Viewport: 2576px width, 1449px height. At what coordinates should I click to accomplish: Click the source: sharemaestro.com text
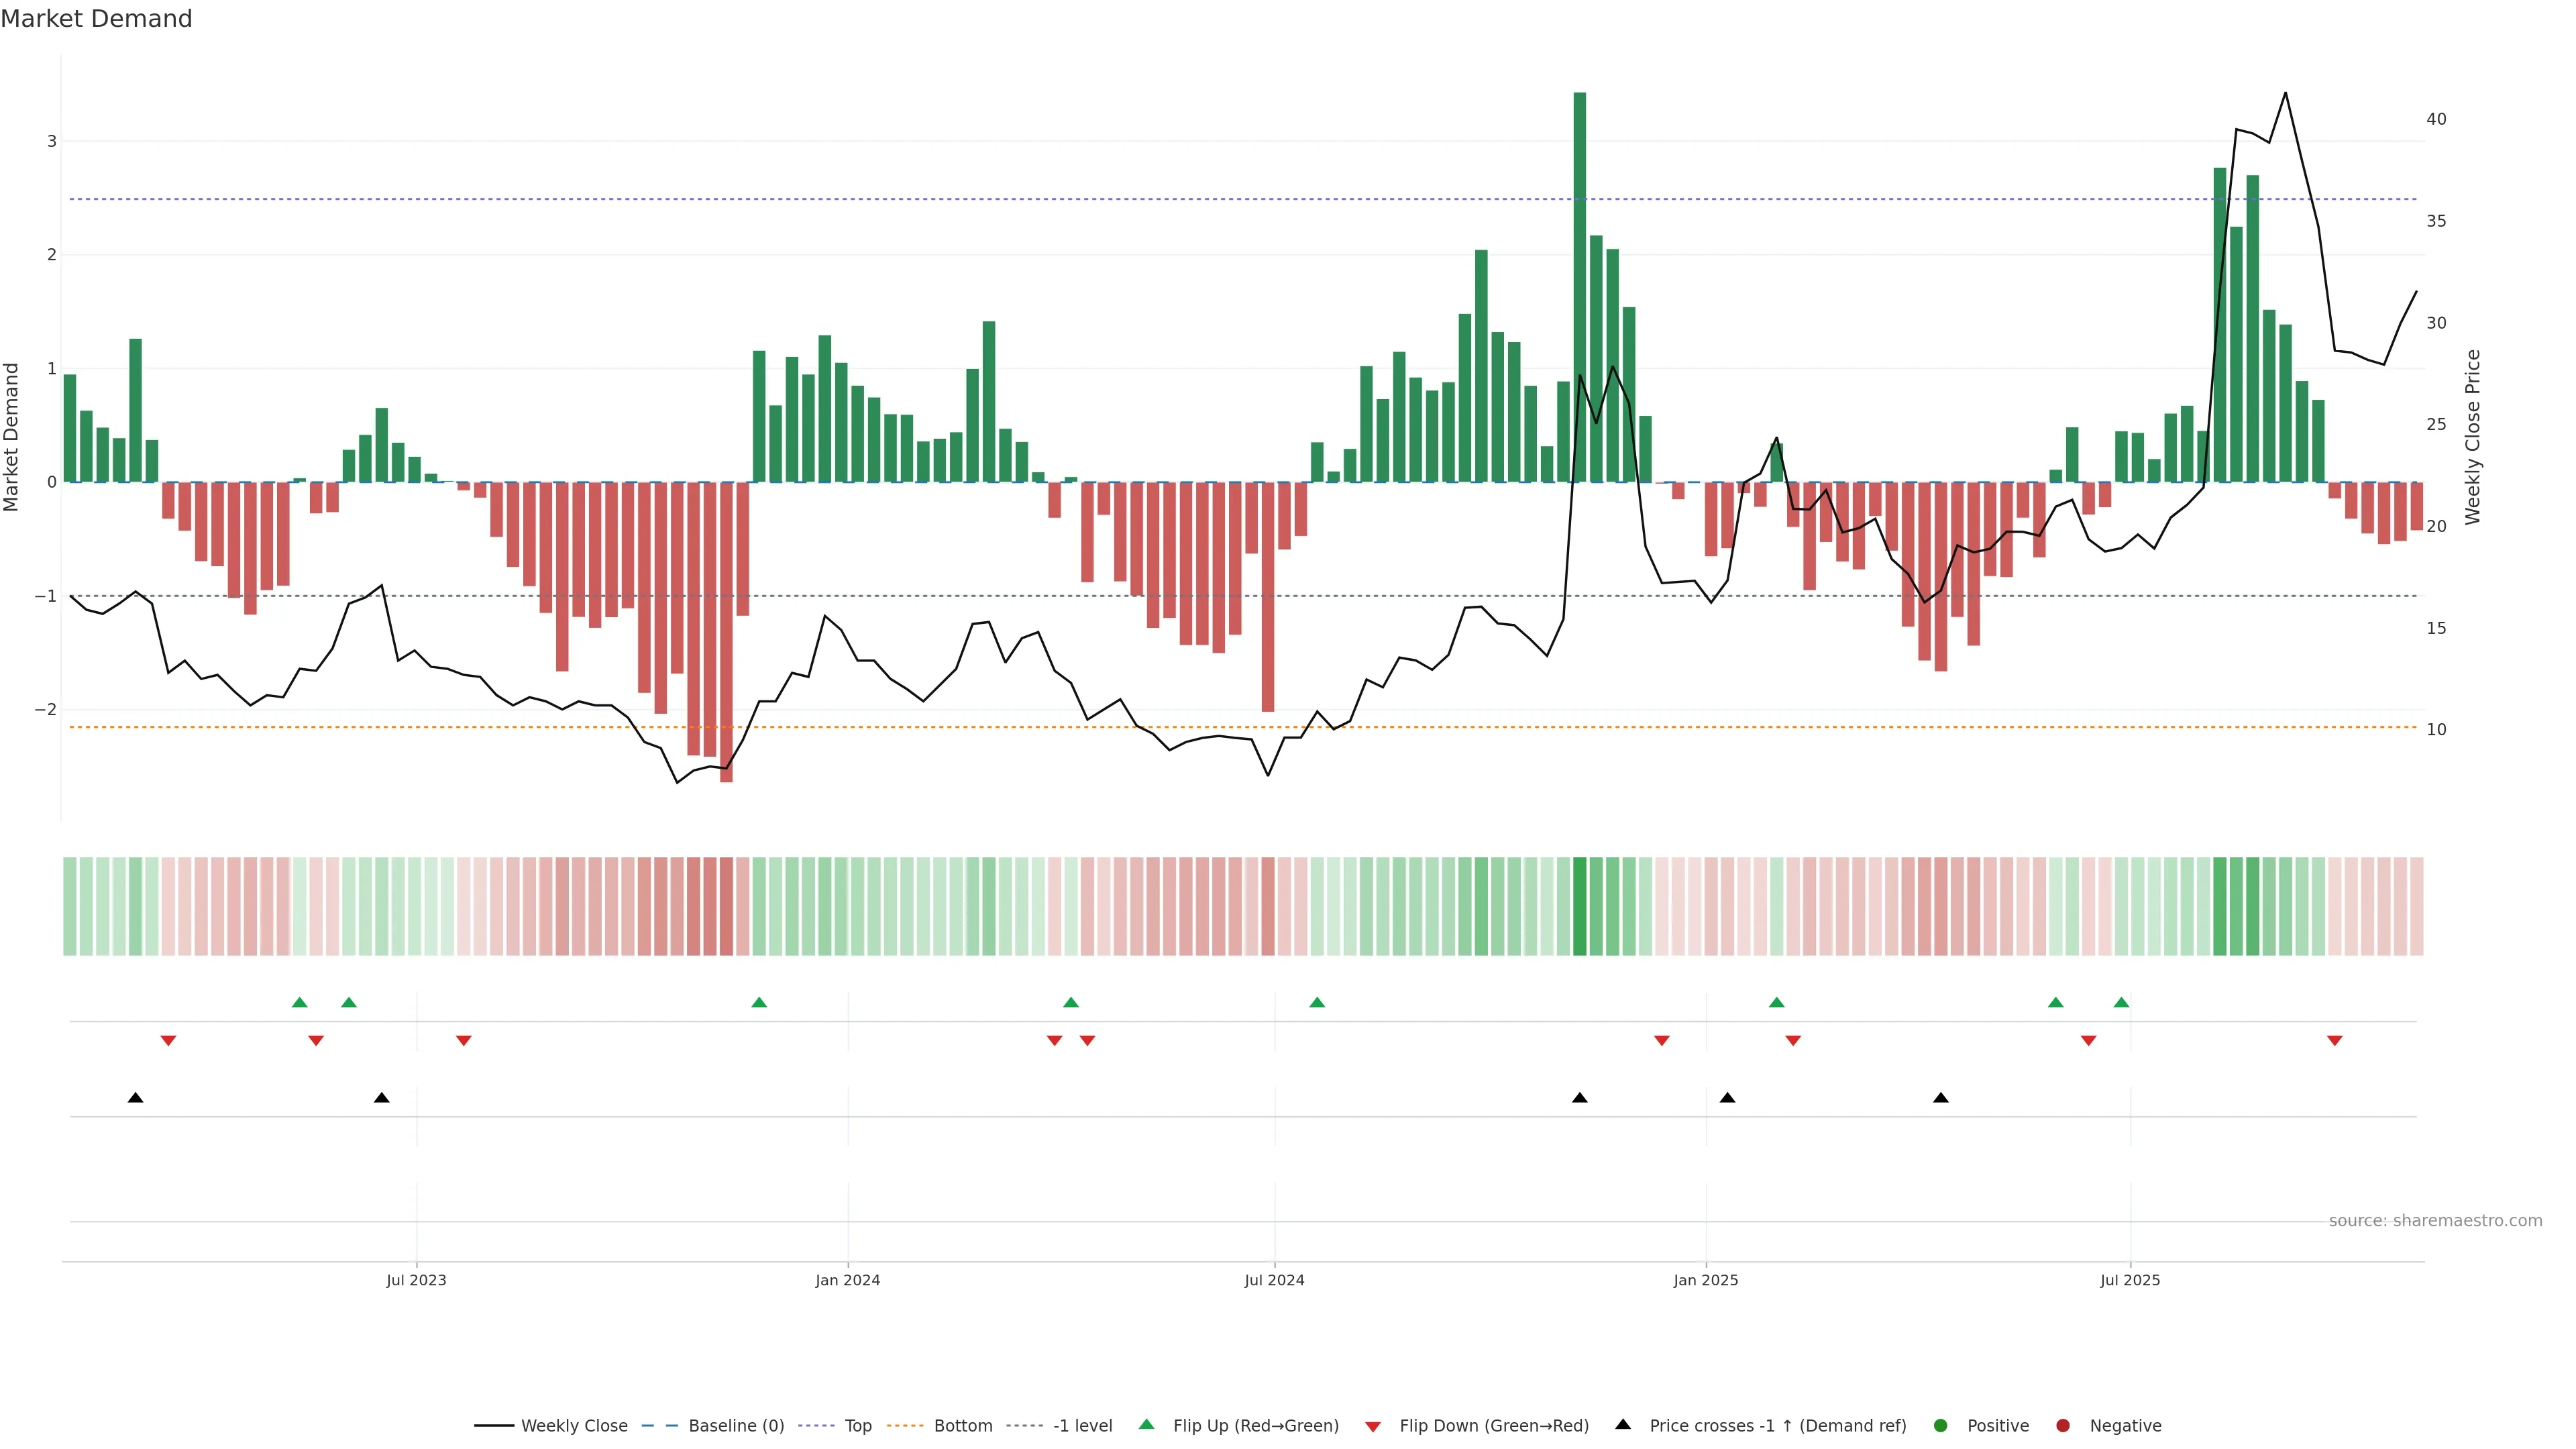pos(2435,1221)
